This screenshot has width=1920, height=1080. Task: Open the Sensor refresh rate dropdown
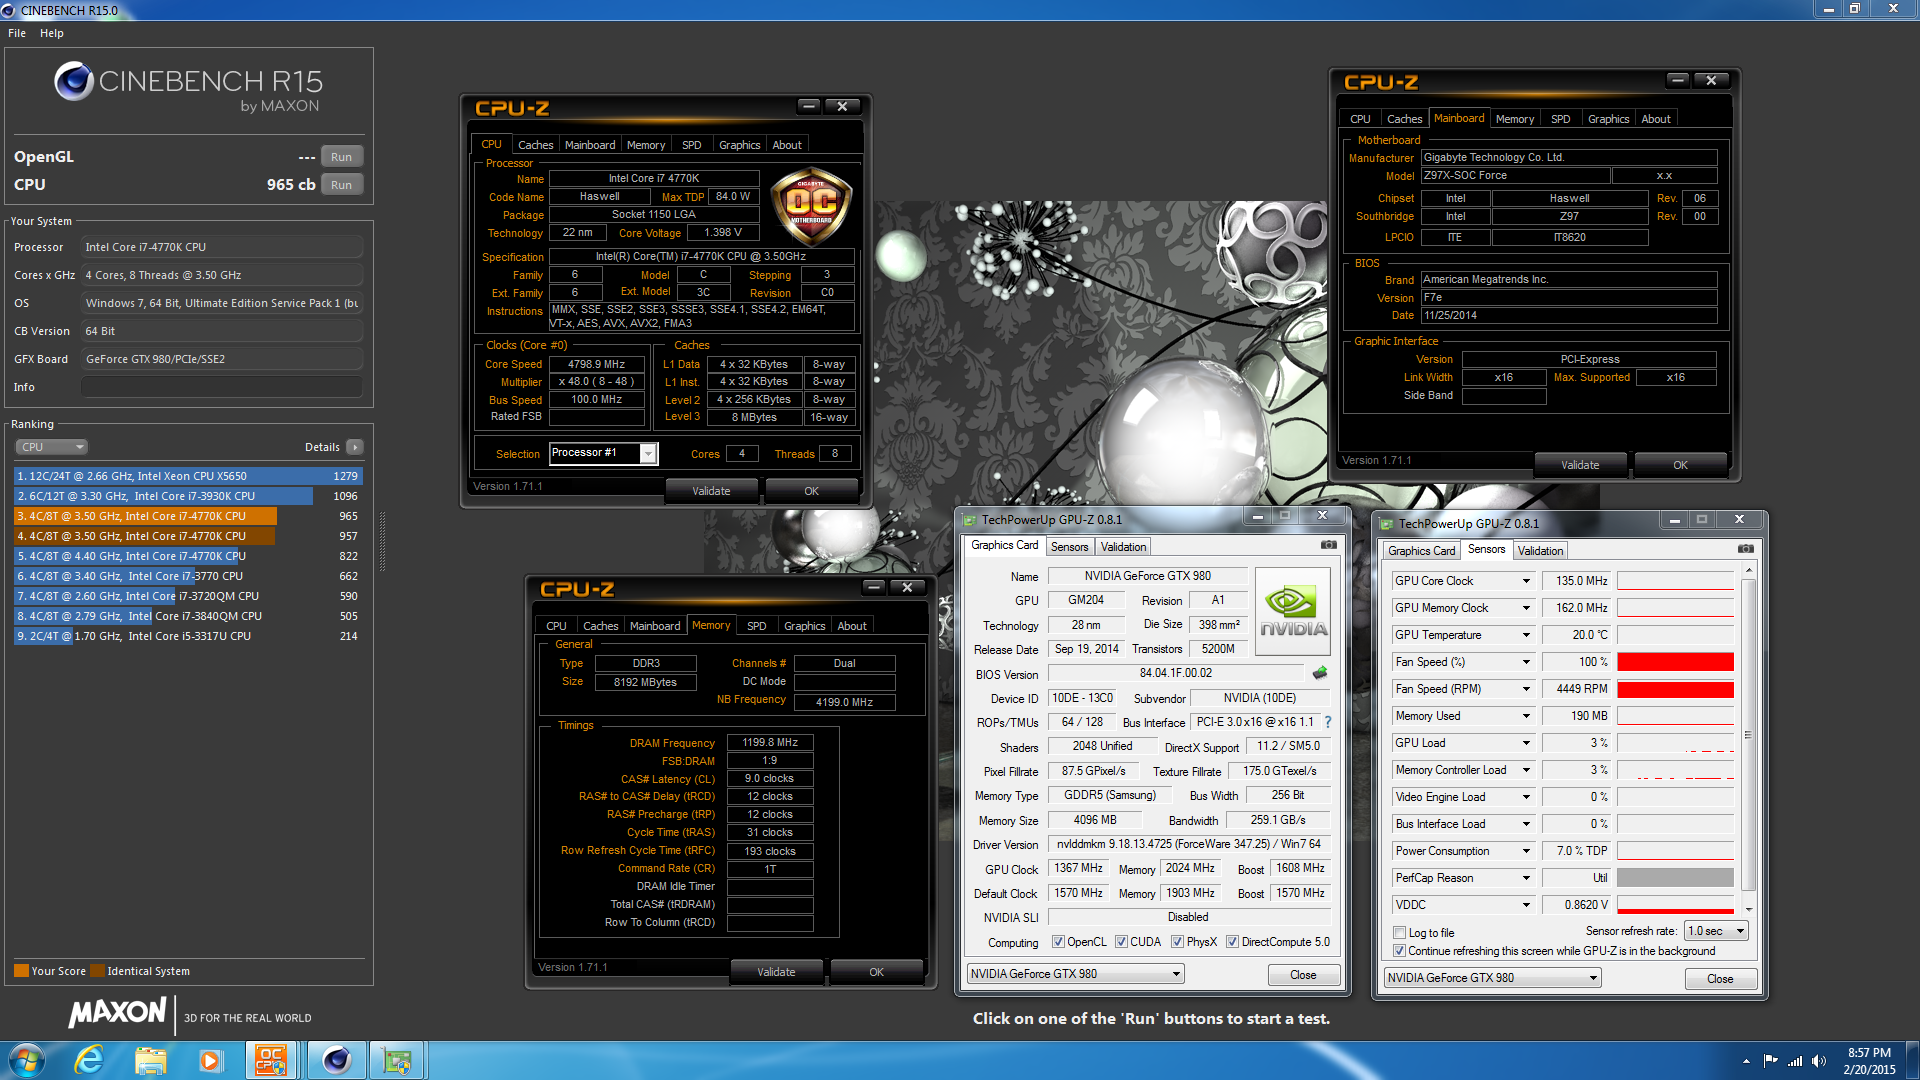point(1716,931)
